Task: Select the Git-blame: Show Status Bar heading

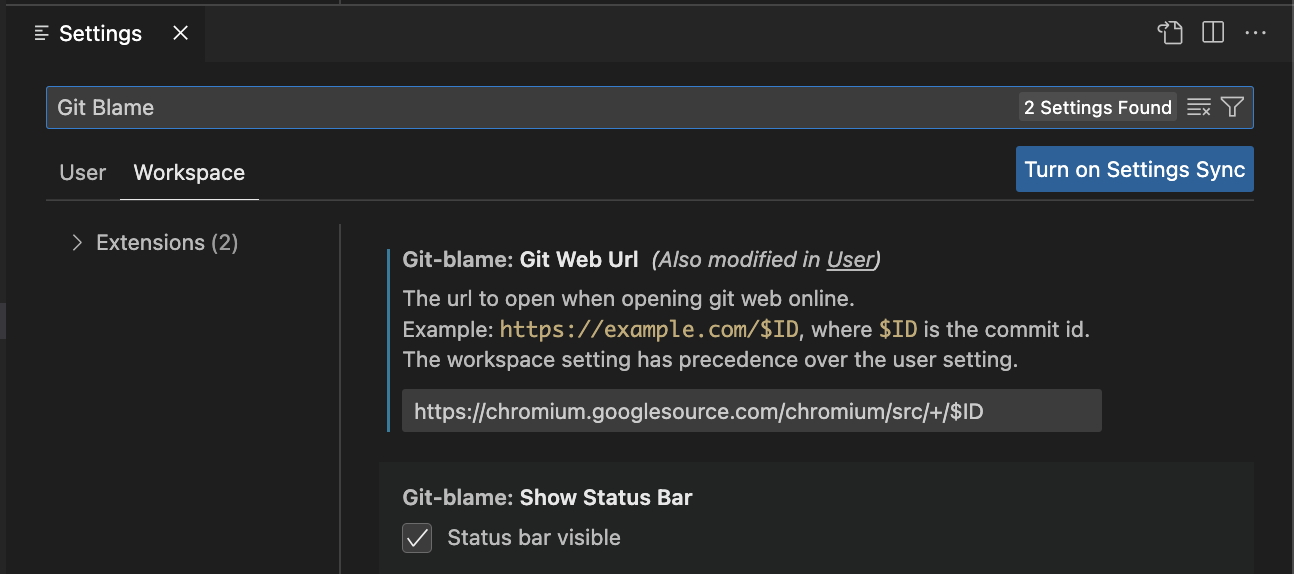Action: [547, 498]
